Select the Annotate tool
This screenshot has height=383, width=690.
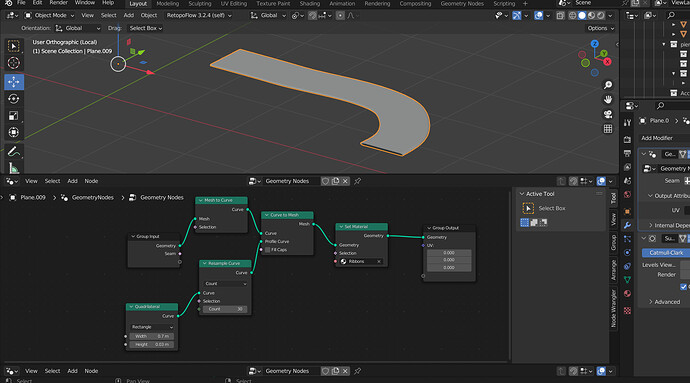pos(14,152)
